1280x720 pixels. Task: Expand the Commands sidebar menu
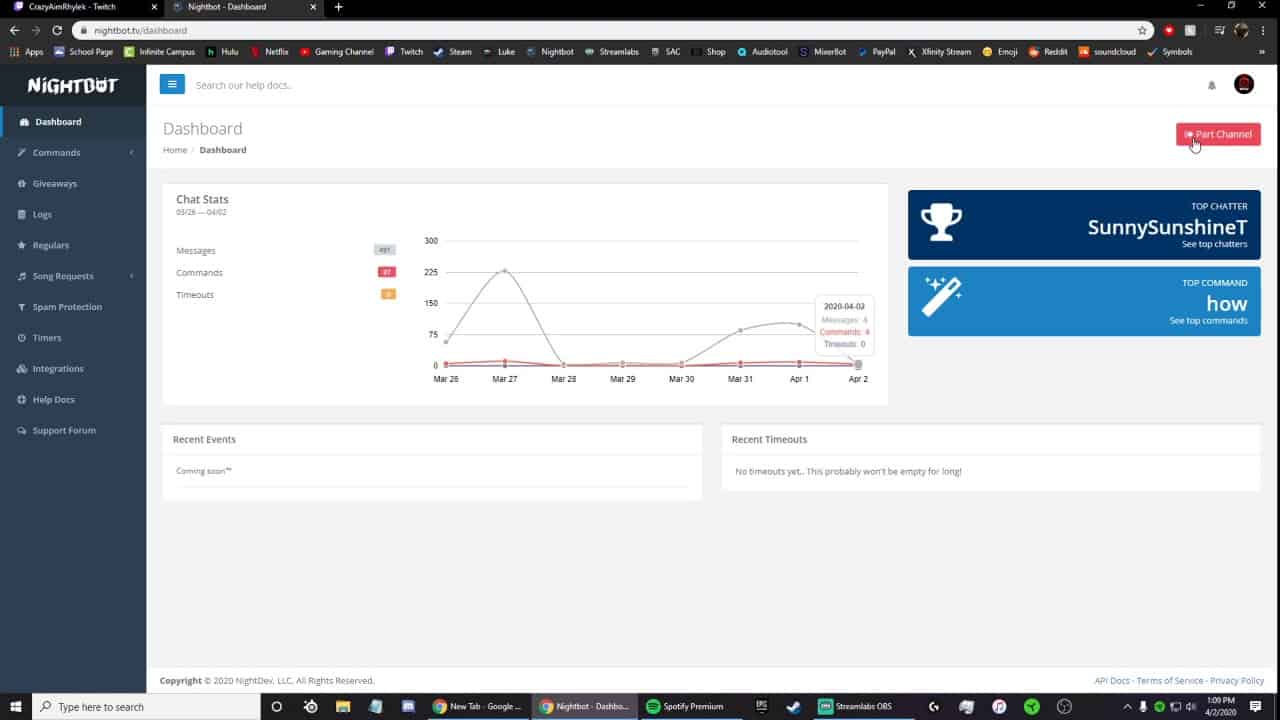point(73,153)
